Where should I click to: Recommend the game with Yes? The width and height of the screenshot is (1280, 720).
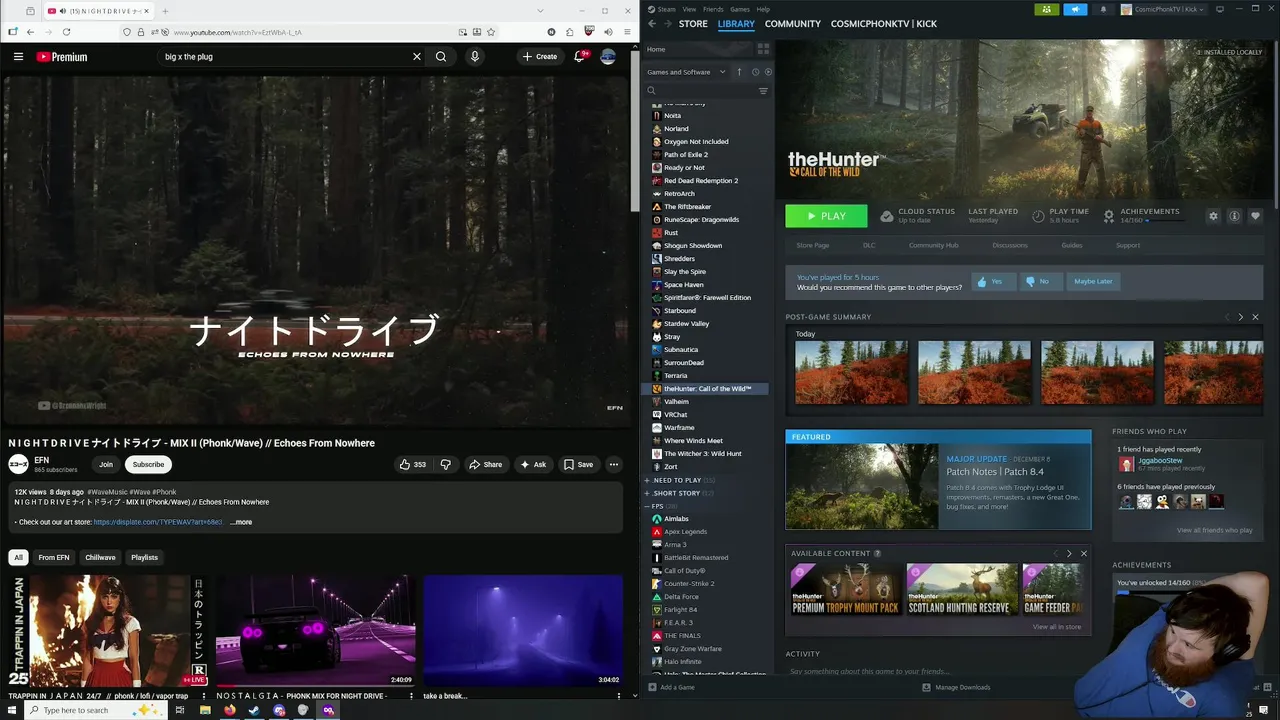[991, 281]
